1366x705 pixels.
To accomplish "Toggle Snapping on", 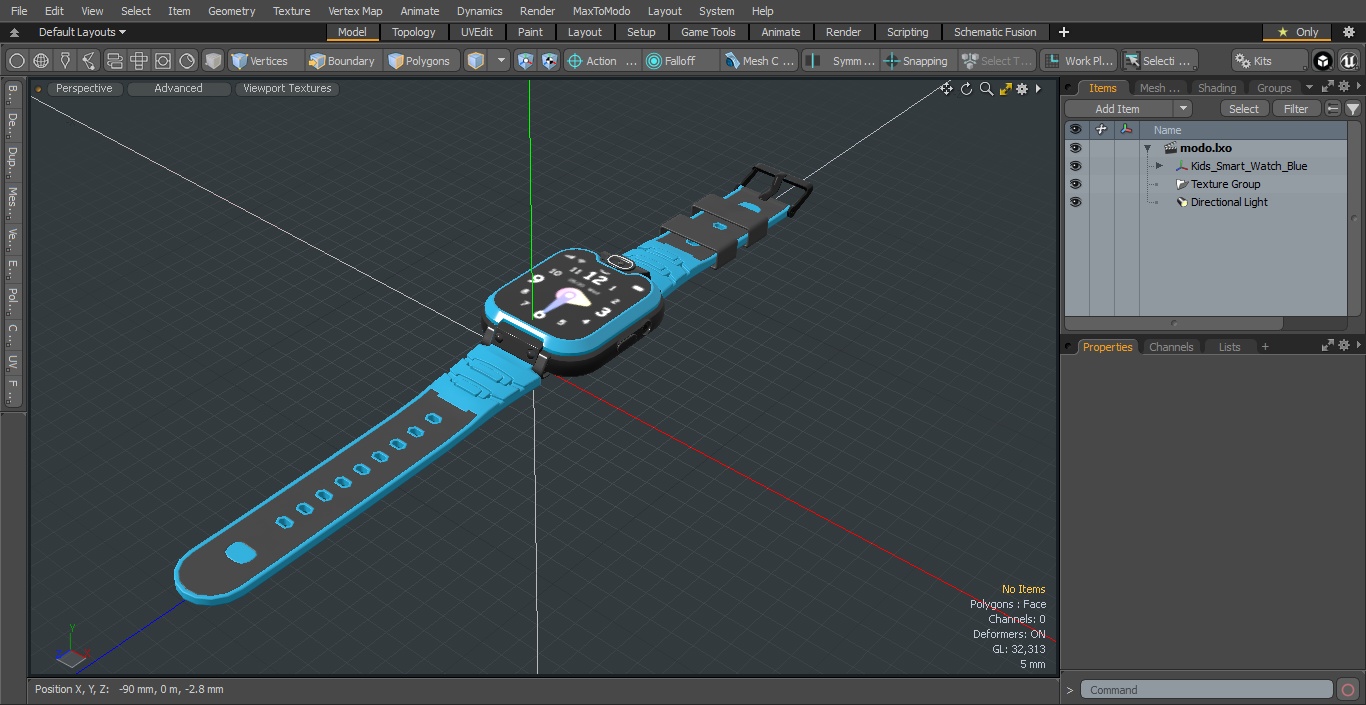I will 917,61.
